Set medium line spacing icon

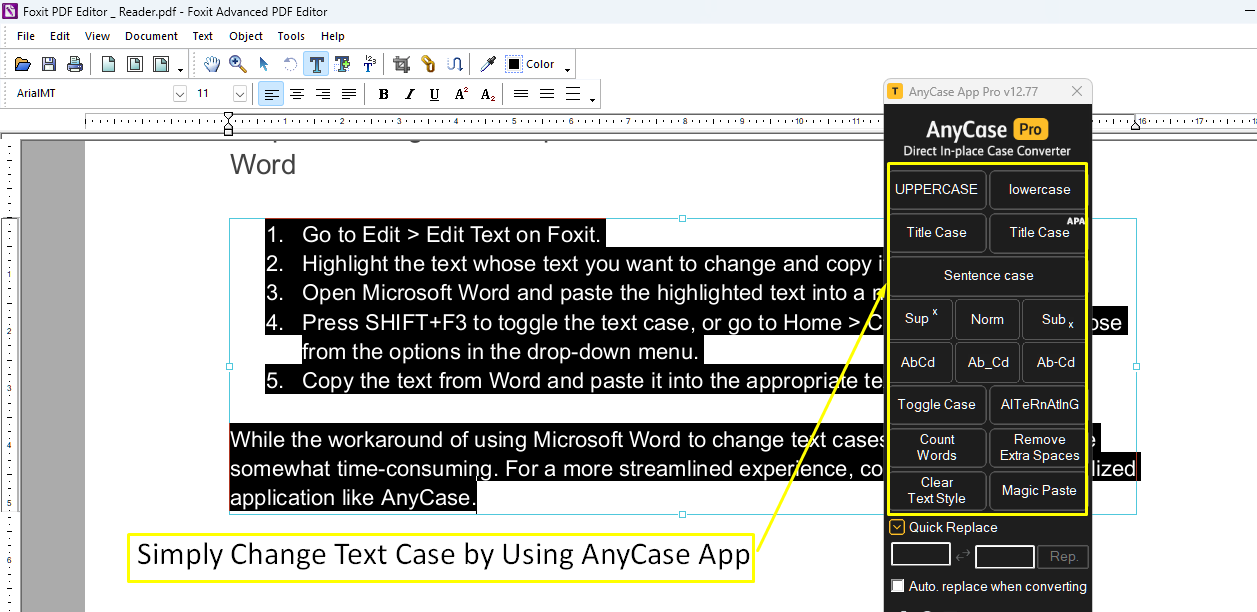[547, 94]
